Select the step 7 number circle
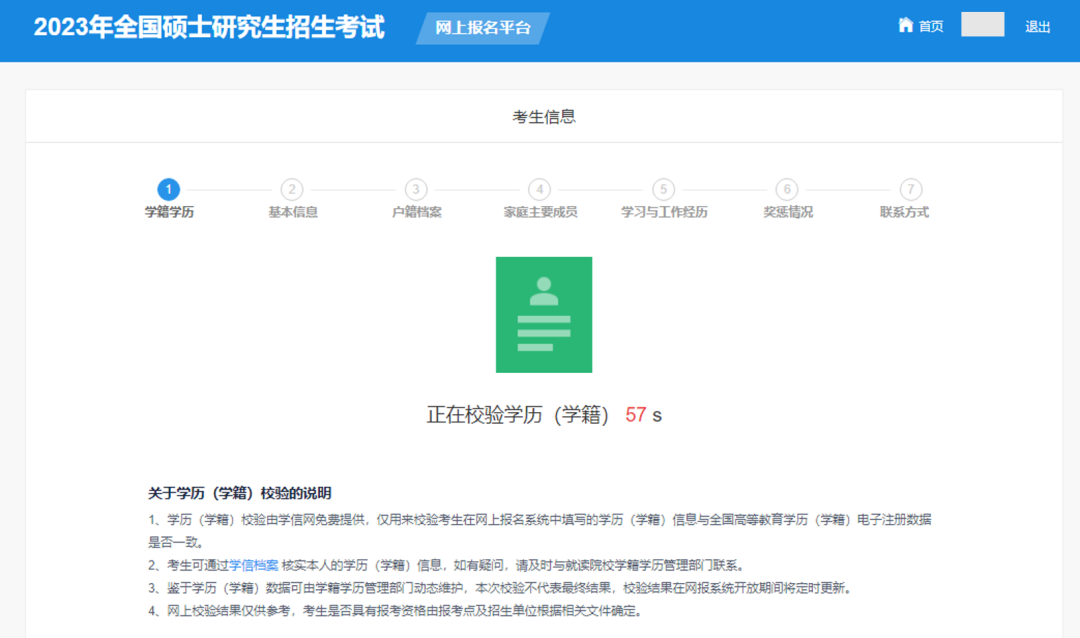Image resolution: width=1080 pixels, height=638 pixels. pyautogui.click(x=910, y=190)
